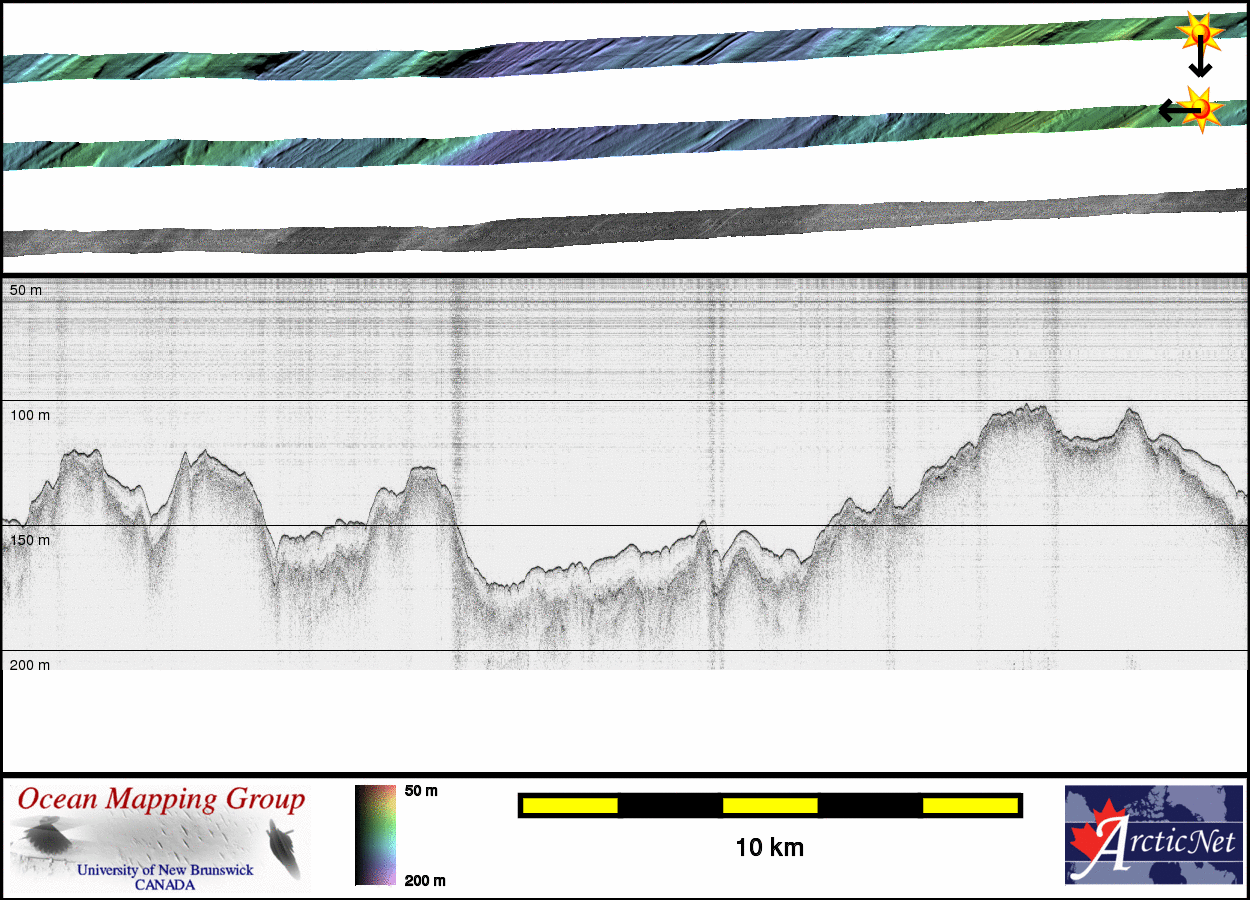
Task: Click the 150 m depth label on the profile
Action: click(30, 540)
